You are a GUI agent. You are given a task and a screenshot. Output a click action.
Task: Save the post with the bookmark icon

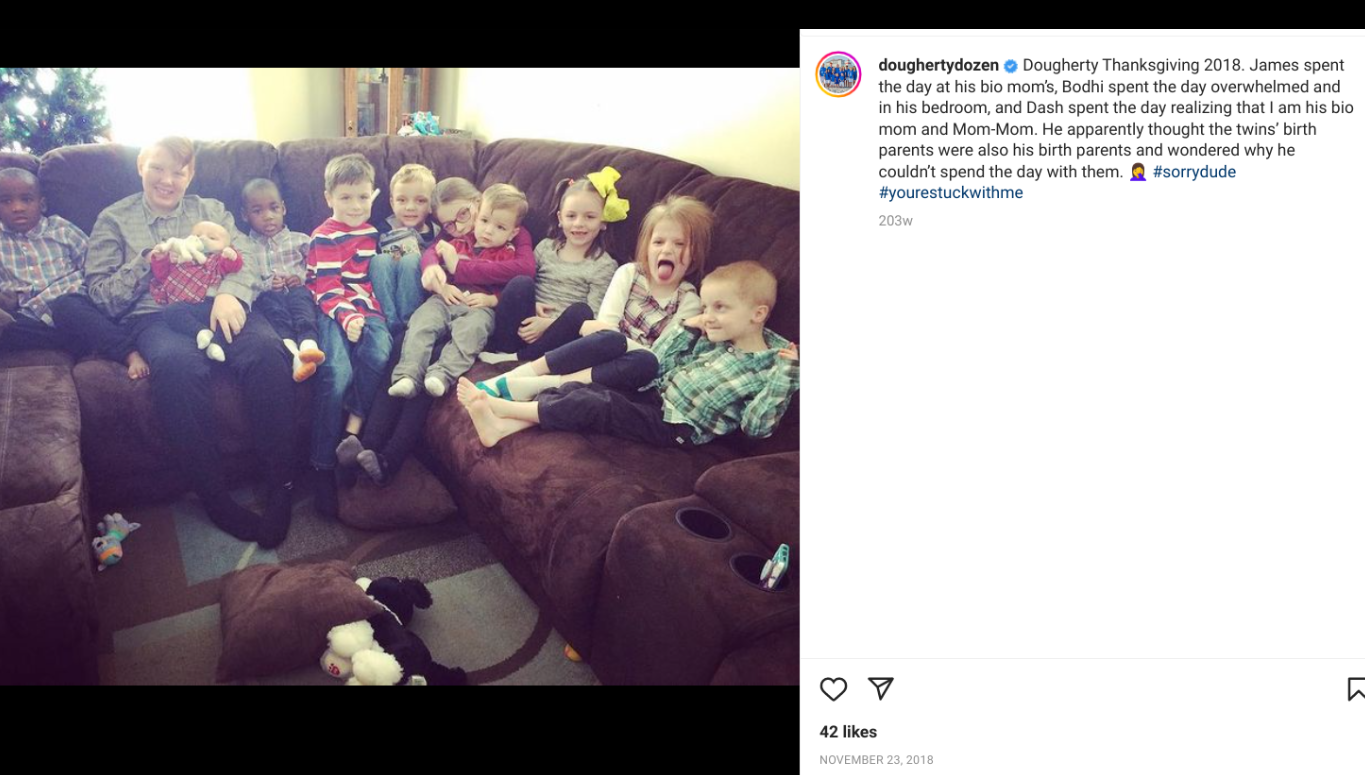point(1356,689)
